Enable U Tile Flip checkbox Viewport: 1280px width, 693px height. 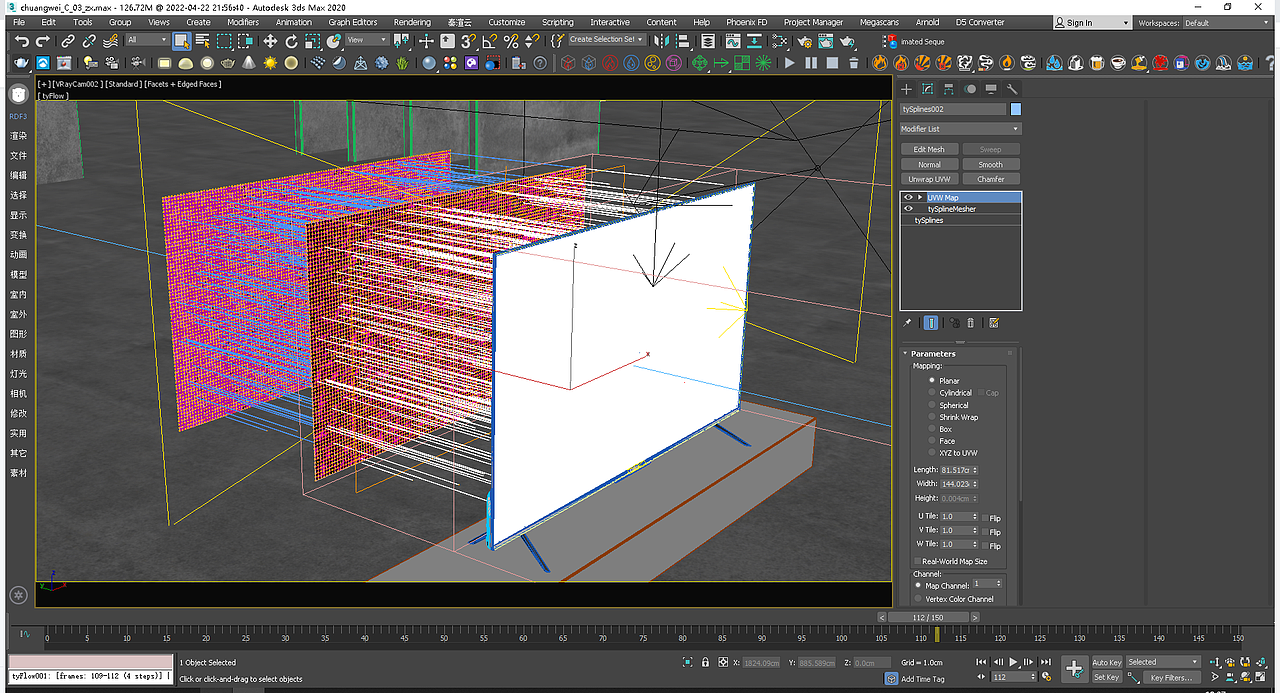(985, 518)
